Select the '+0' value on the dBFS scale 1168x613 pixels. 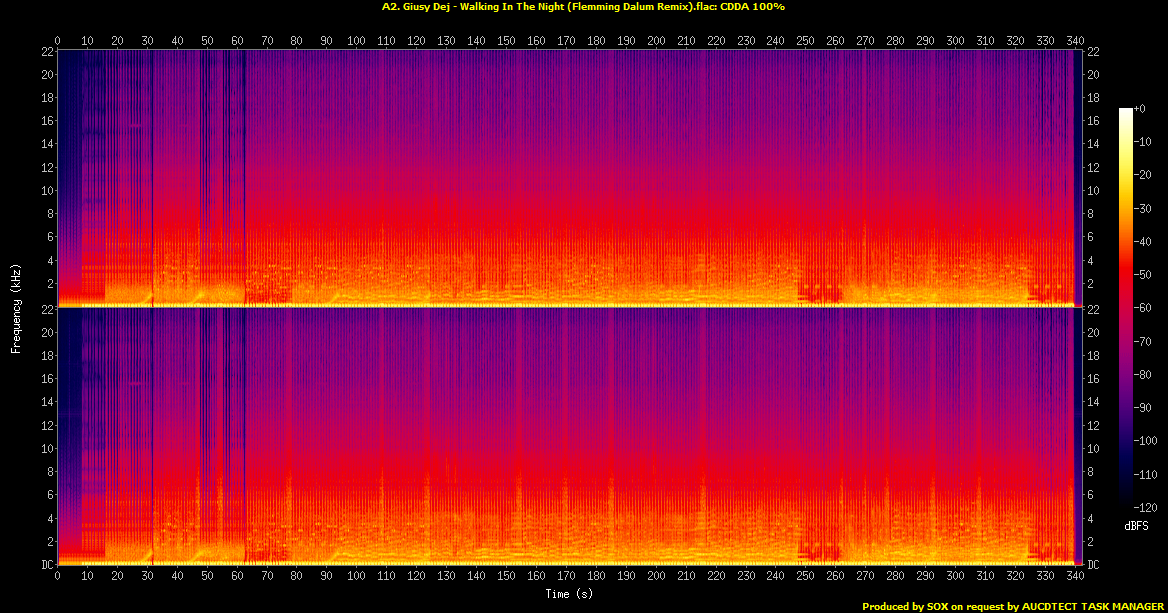(x=1140, y=109)
